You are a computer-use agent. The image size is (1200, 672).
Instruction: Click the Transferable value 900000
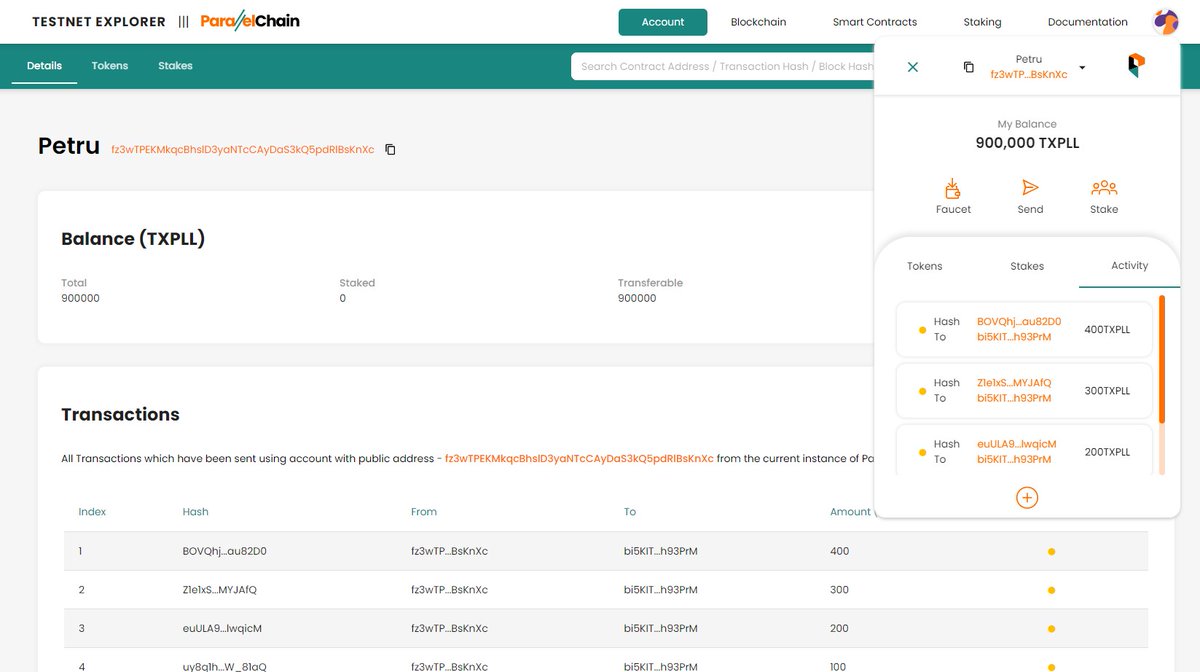tap(637, 299)
